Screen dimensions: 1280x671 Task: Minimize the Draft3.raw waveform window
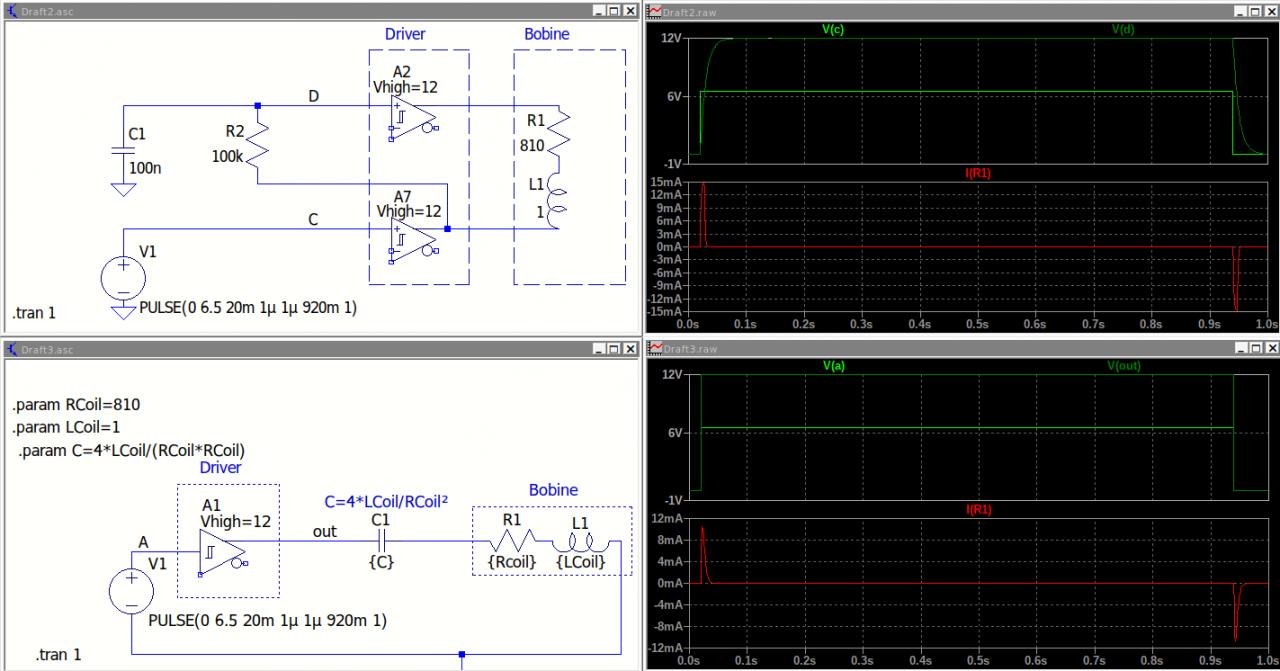pyautogui.click(x=1240, y=348)
